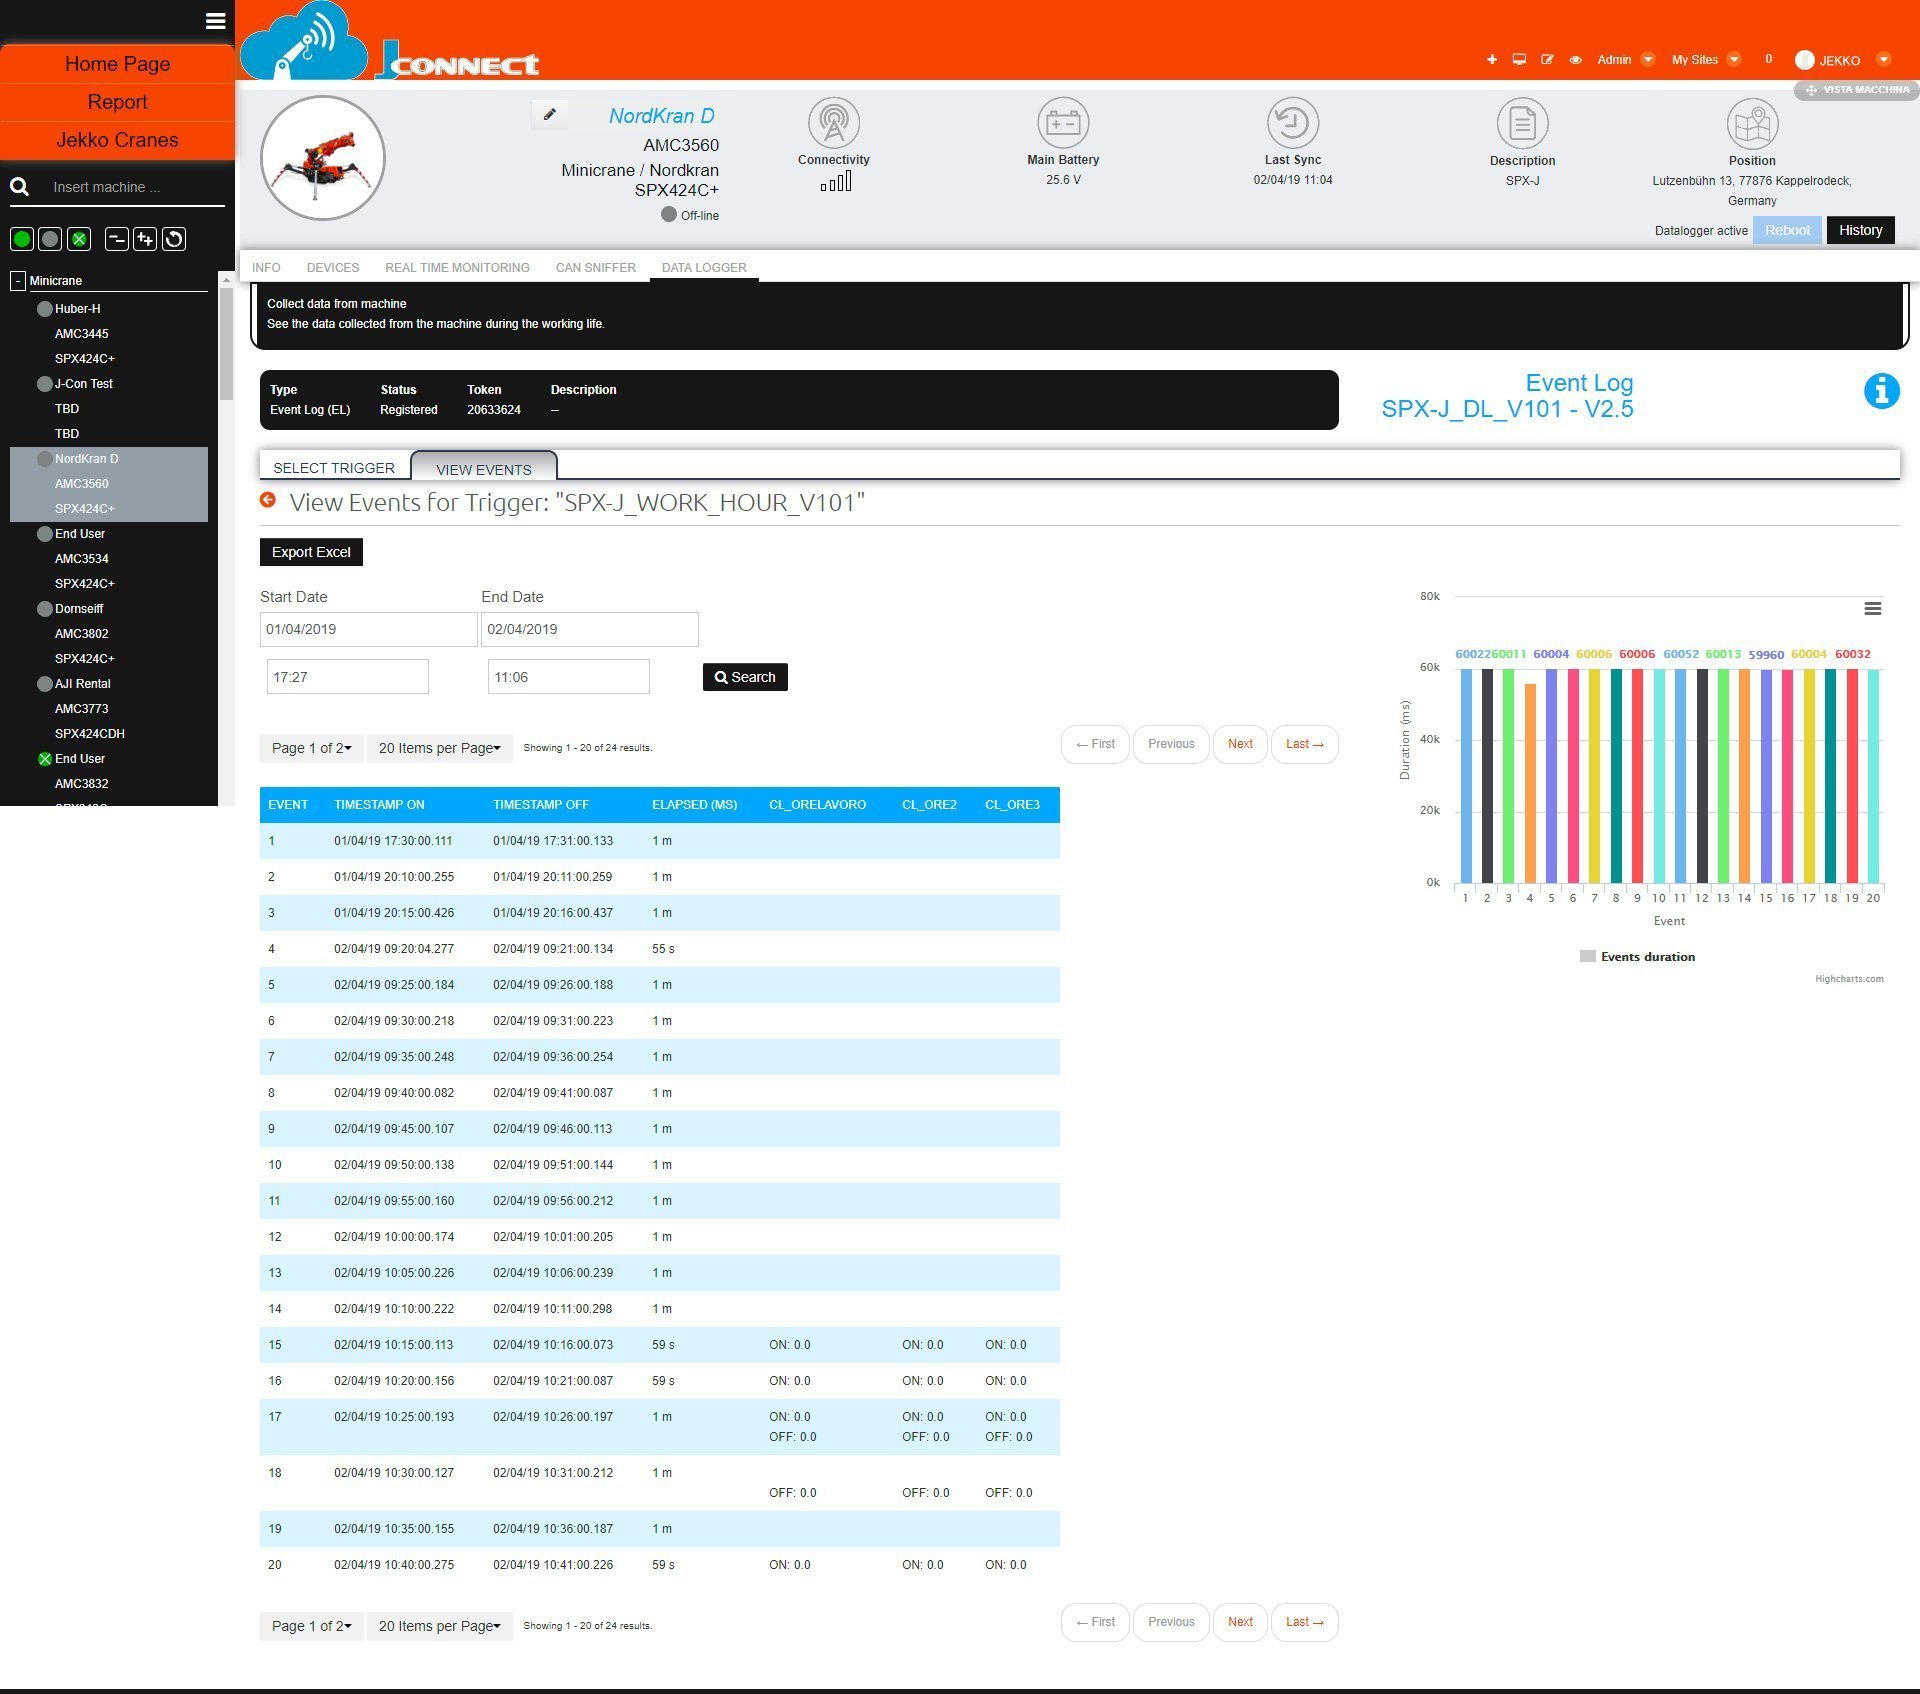Click the pencil edit icon beside NordKran D

[549, 115]
